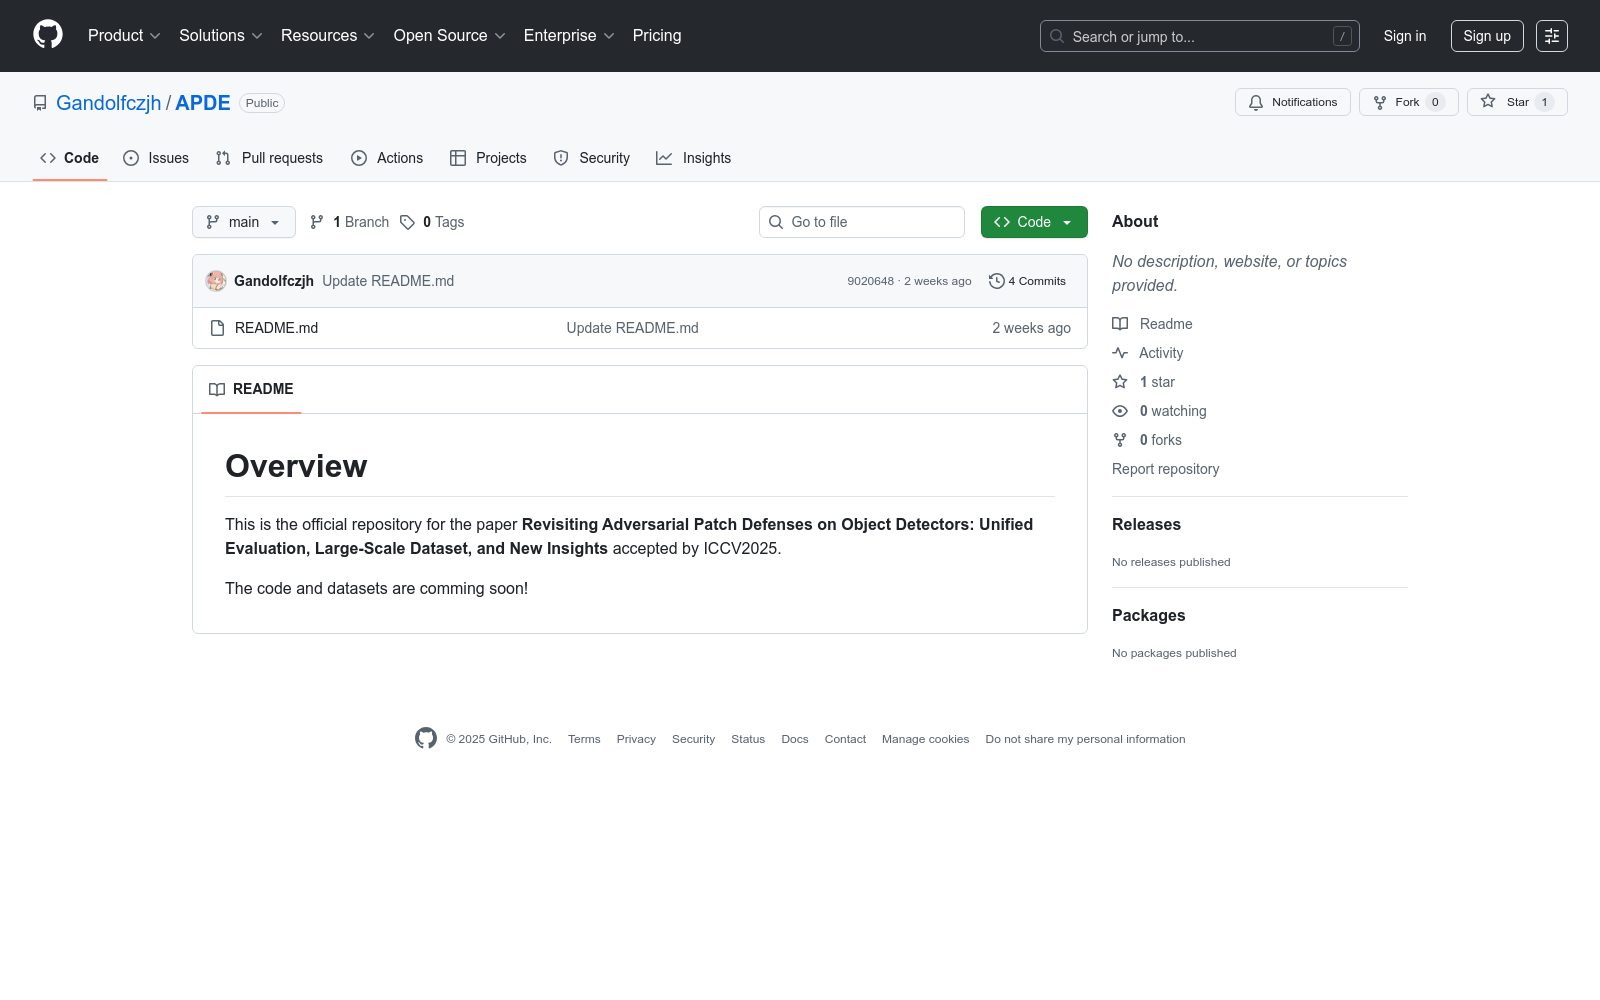Switch to the Code tab
This screenshot has height=1000, width=1600.
point(70,158)
